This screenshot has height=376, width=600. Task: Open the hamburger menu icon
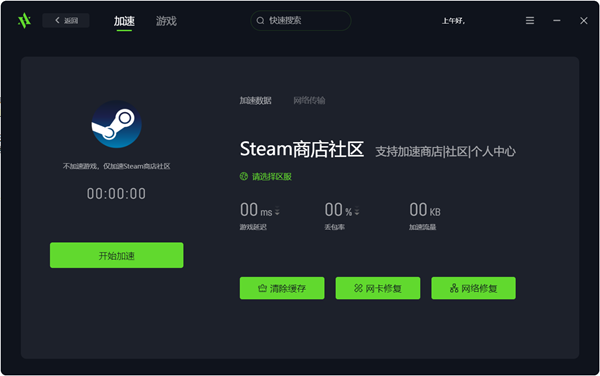530,21
